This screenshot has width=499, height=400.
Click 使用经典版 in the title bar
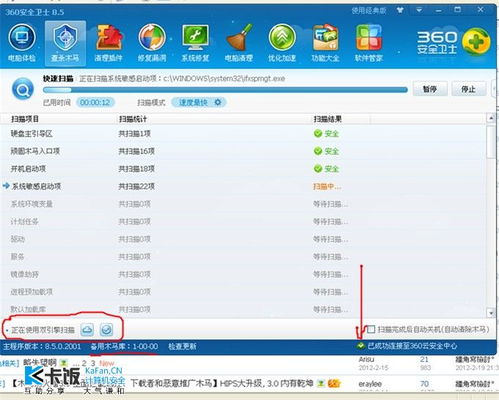(369, 11)
